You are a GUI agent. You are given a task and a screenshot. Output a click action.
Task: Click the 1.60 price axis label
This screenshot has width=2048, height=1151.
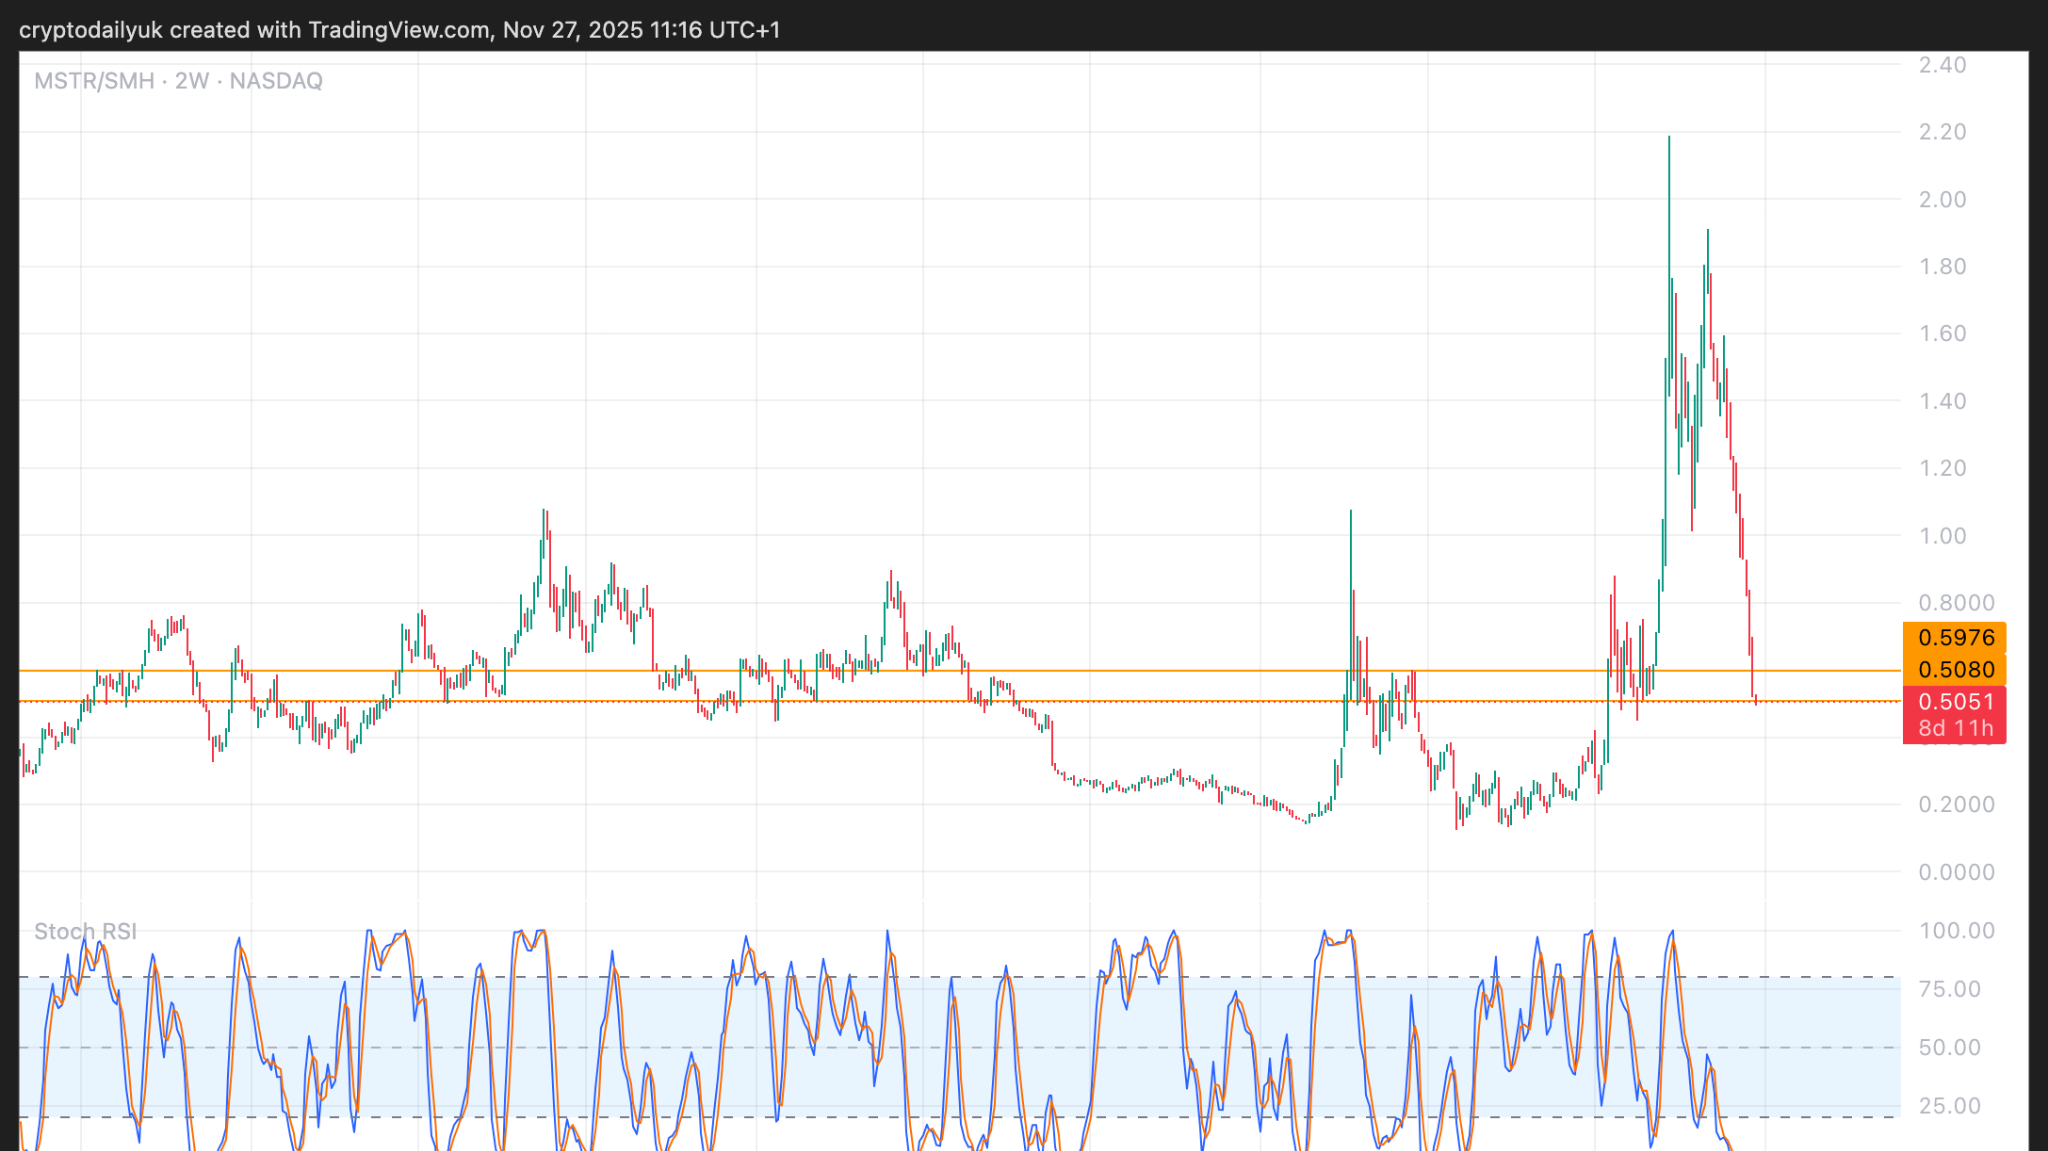click(x=1941, y=333)
